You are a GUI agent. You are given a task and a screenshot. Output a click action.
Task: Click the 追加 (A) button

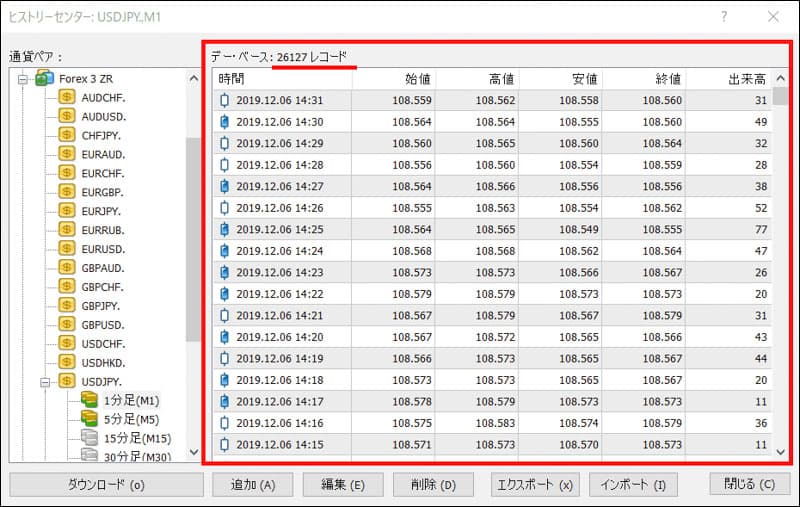(x=253, y=485)
